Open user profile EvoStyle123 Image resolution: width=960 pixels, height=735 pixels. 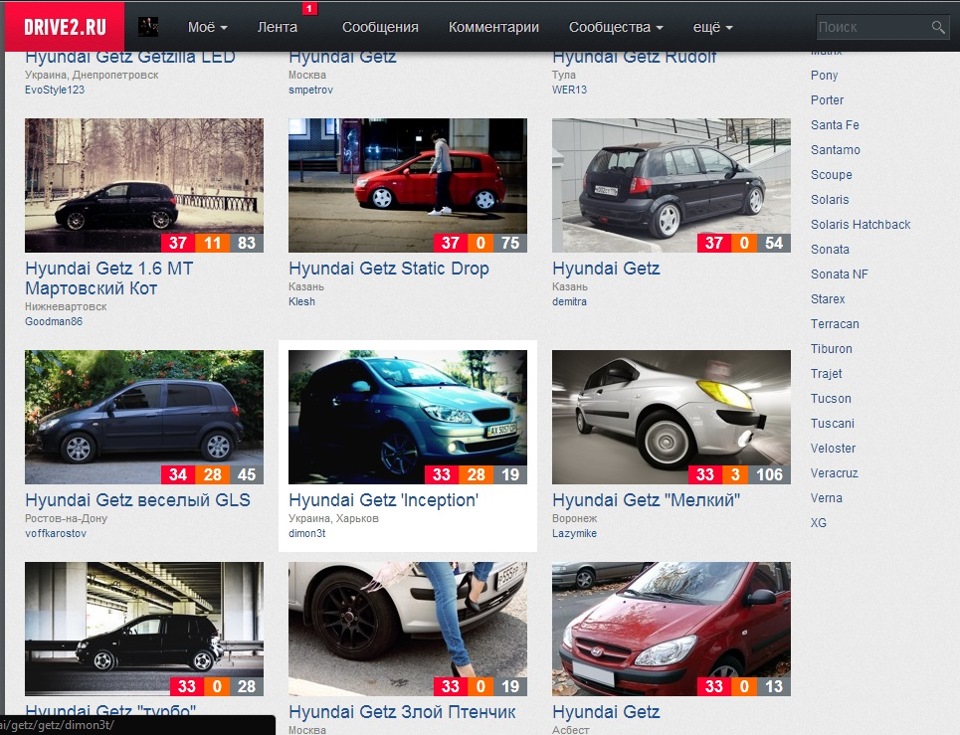pos(54,89)
